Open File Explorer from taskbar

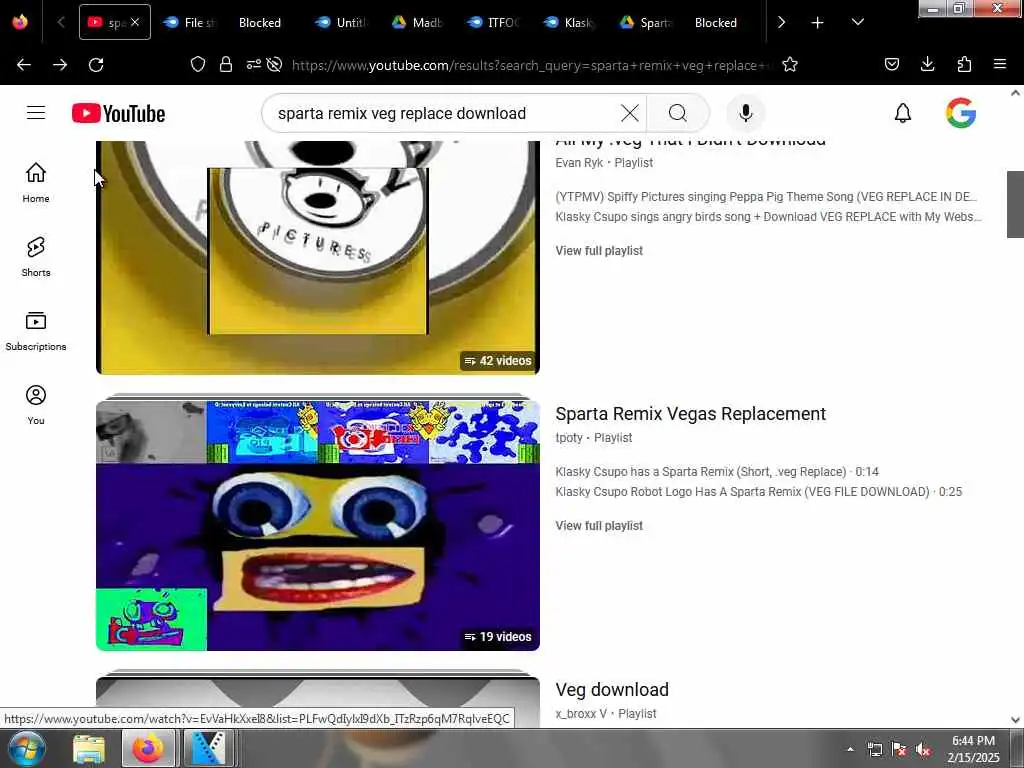click(x=89, y=749)
